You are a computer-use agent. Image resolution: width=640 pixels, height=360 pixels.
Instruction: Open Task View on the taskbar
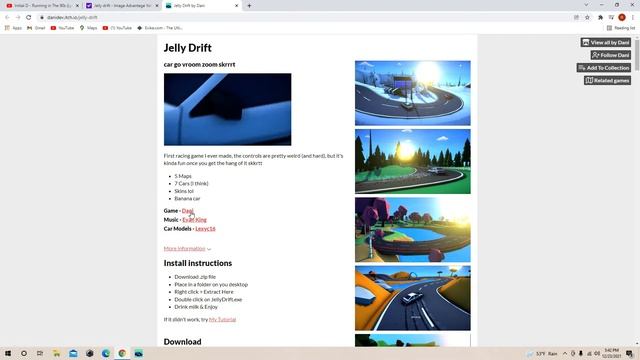(x=40, y=353)
